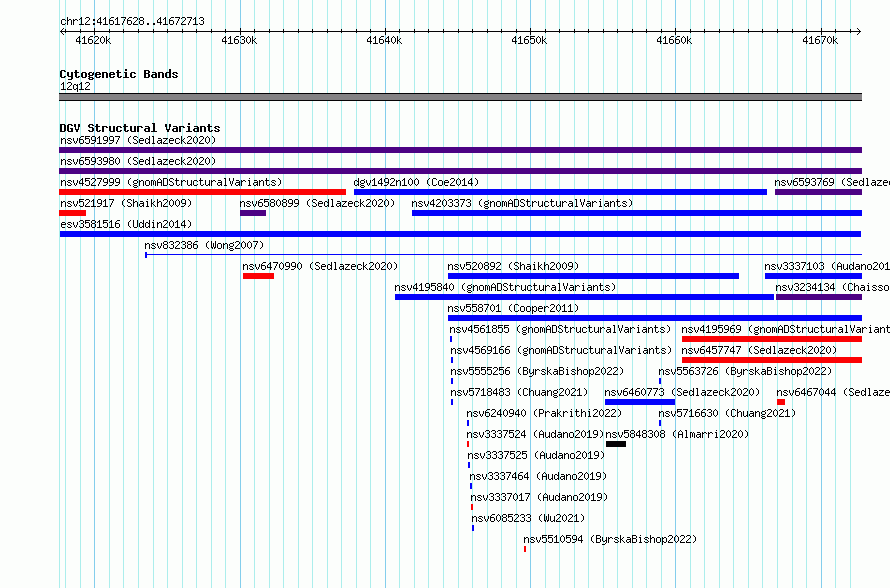
Task: Click the nsv3337464 (Audano2019) label
Action: click(x=538, y=476)
